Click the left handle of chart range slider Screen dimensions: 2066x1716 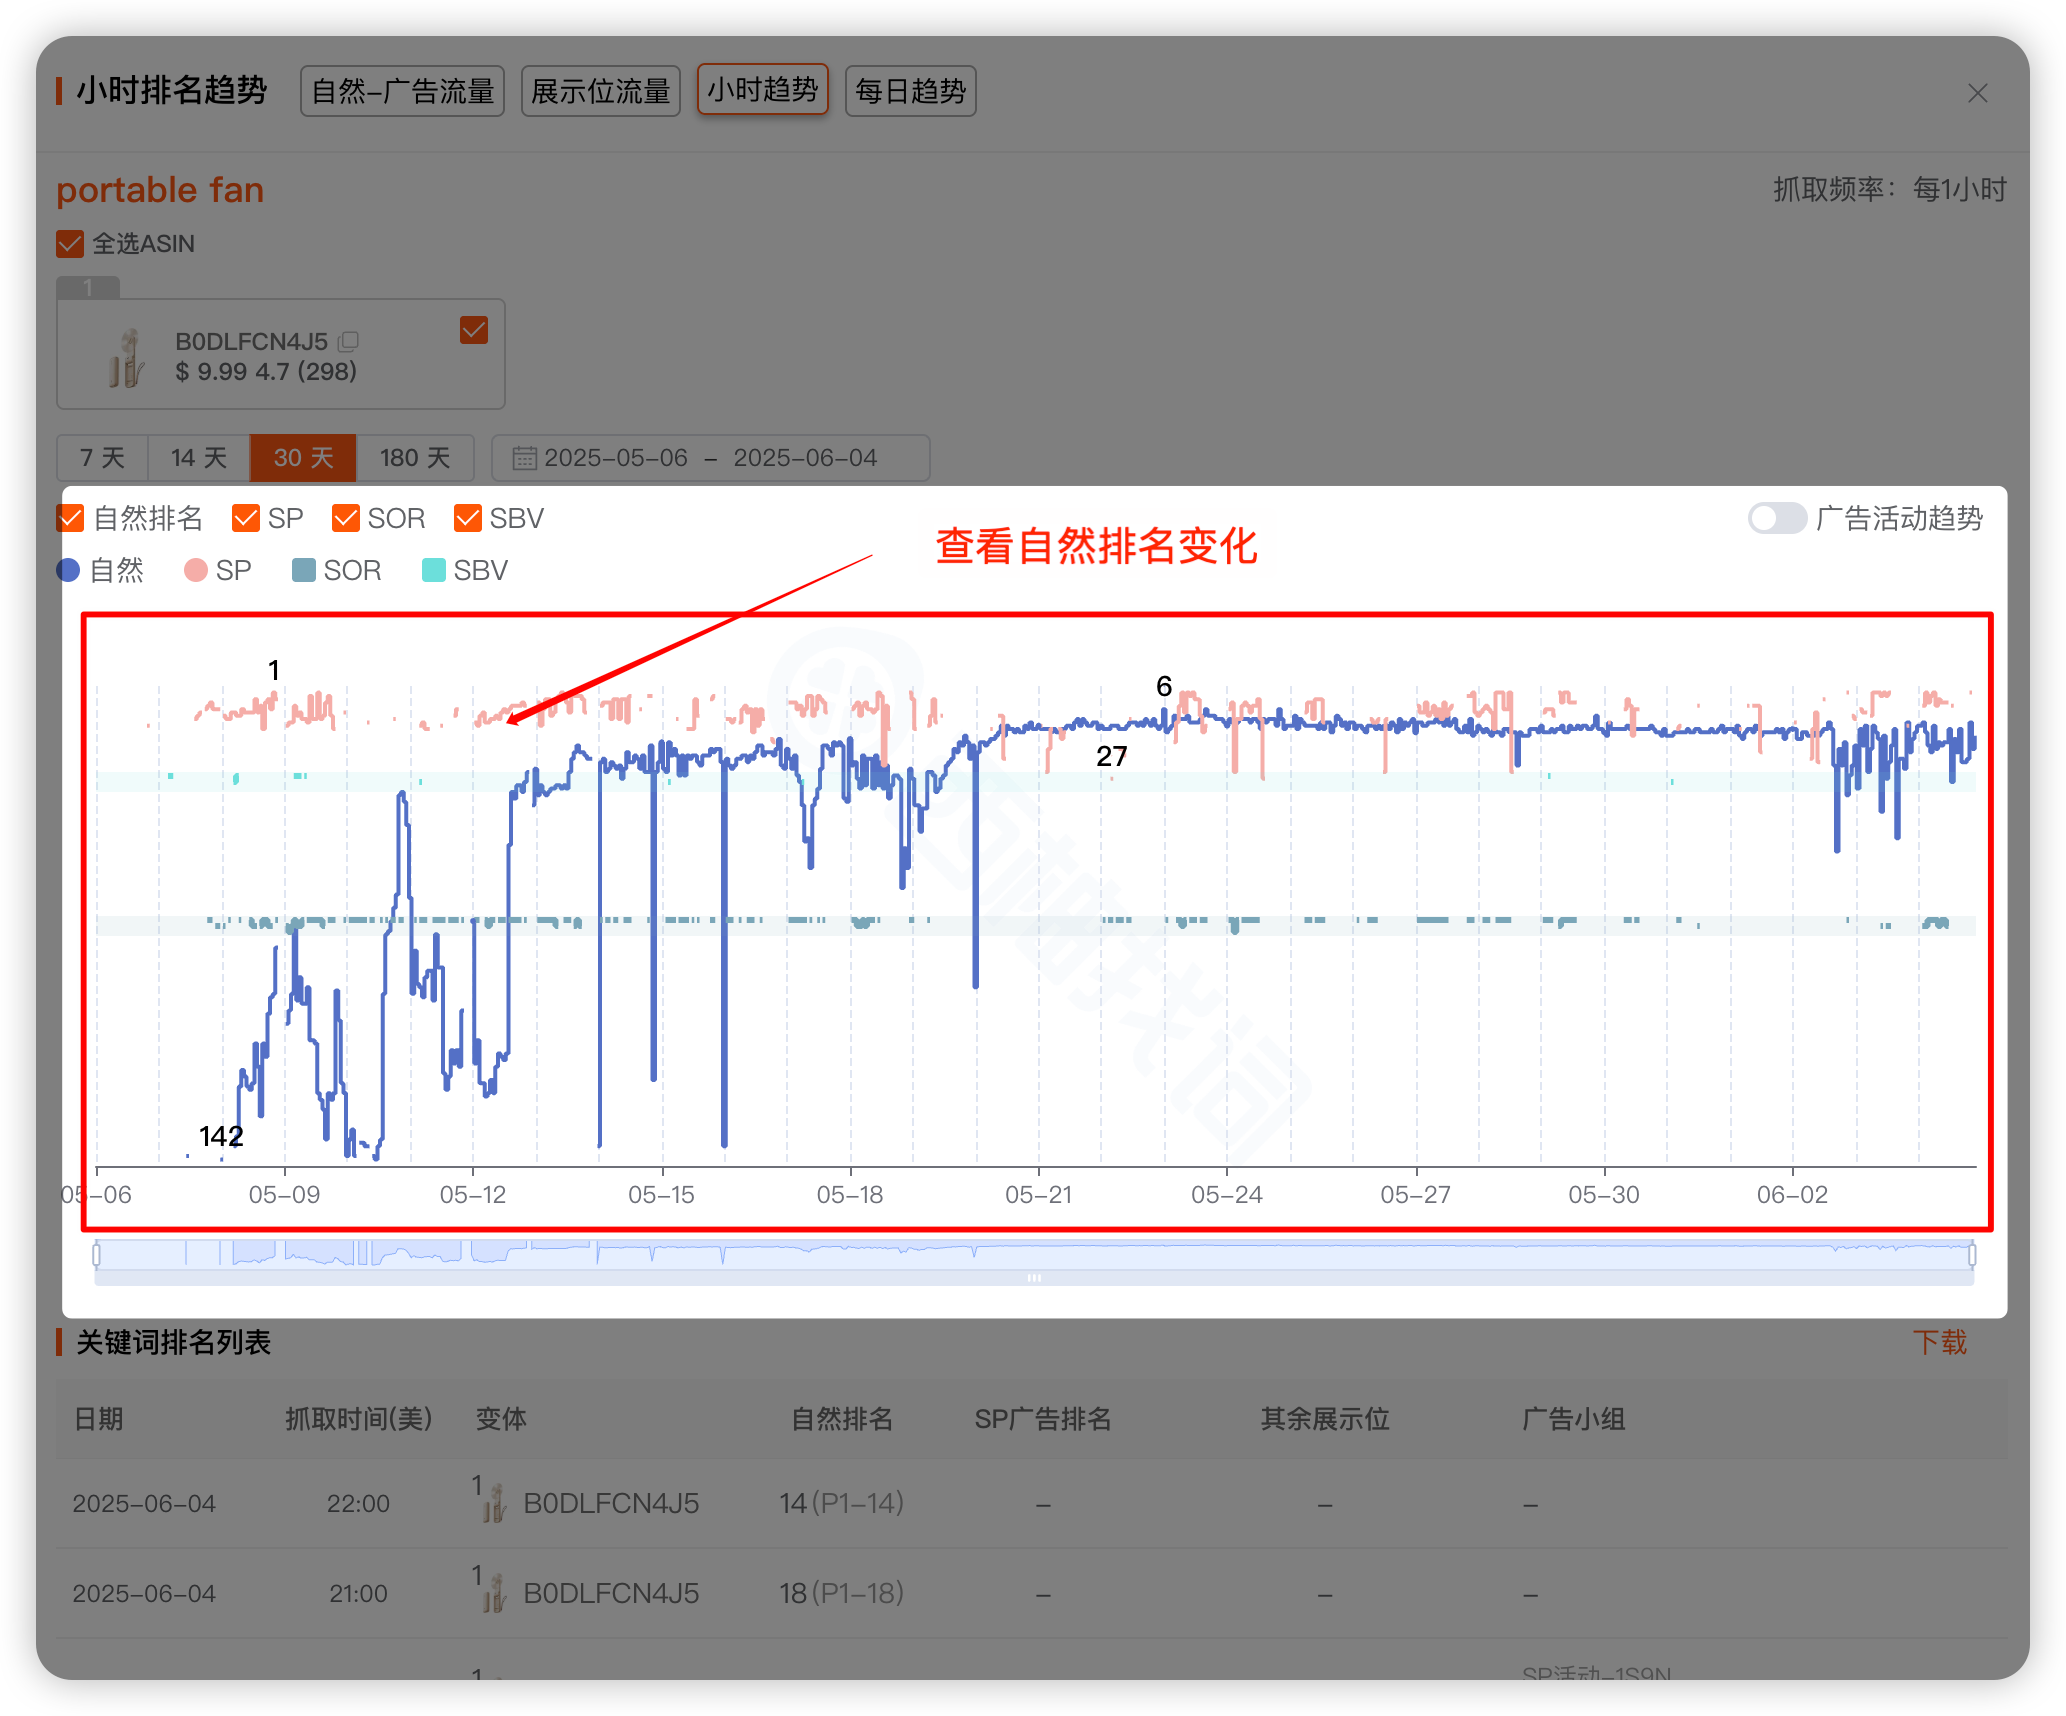pos(97,1254)
